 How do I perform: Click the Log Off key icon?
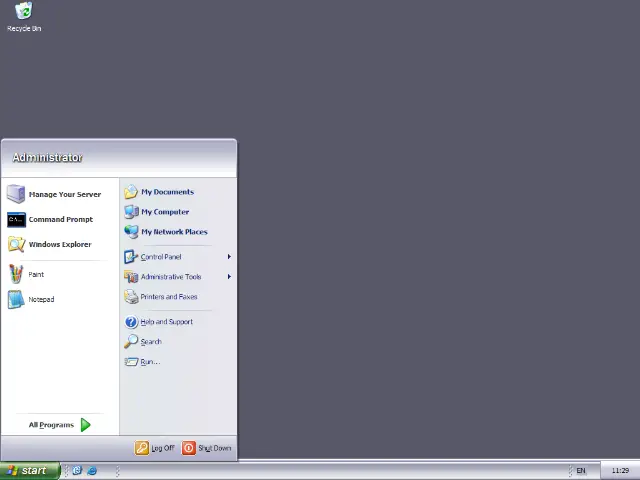[x=142, y=448]
